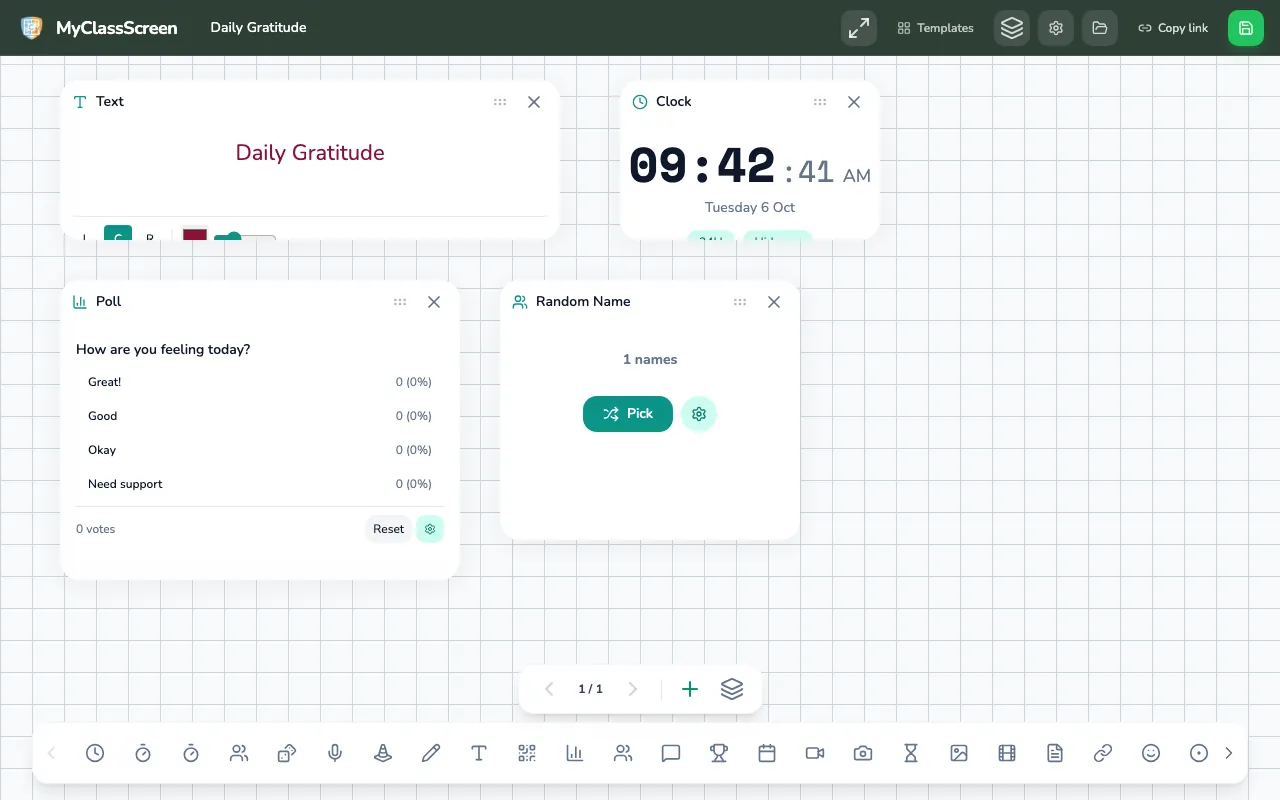Add the speech bubble widget

coord(671,753)
